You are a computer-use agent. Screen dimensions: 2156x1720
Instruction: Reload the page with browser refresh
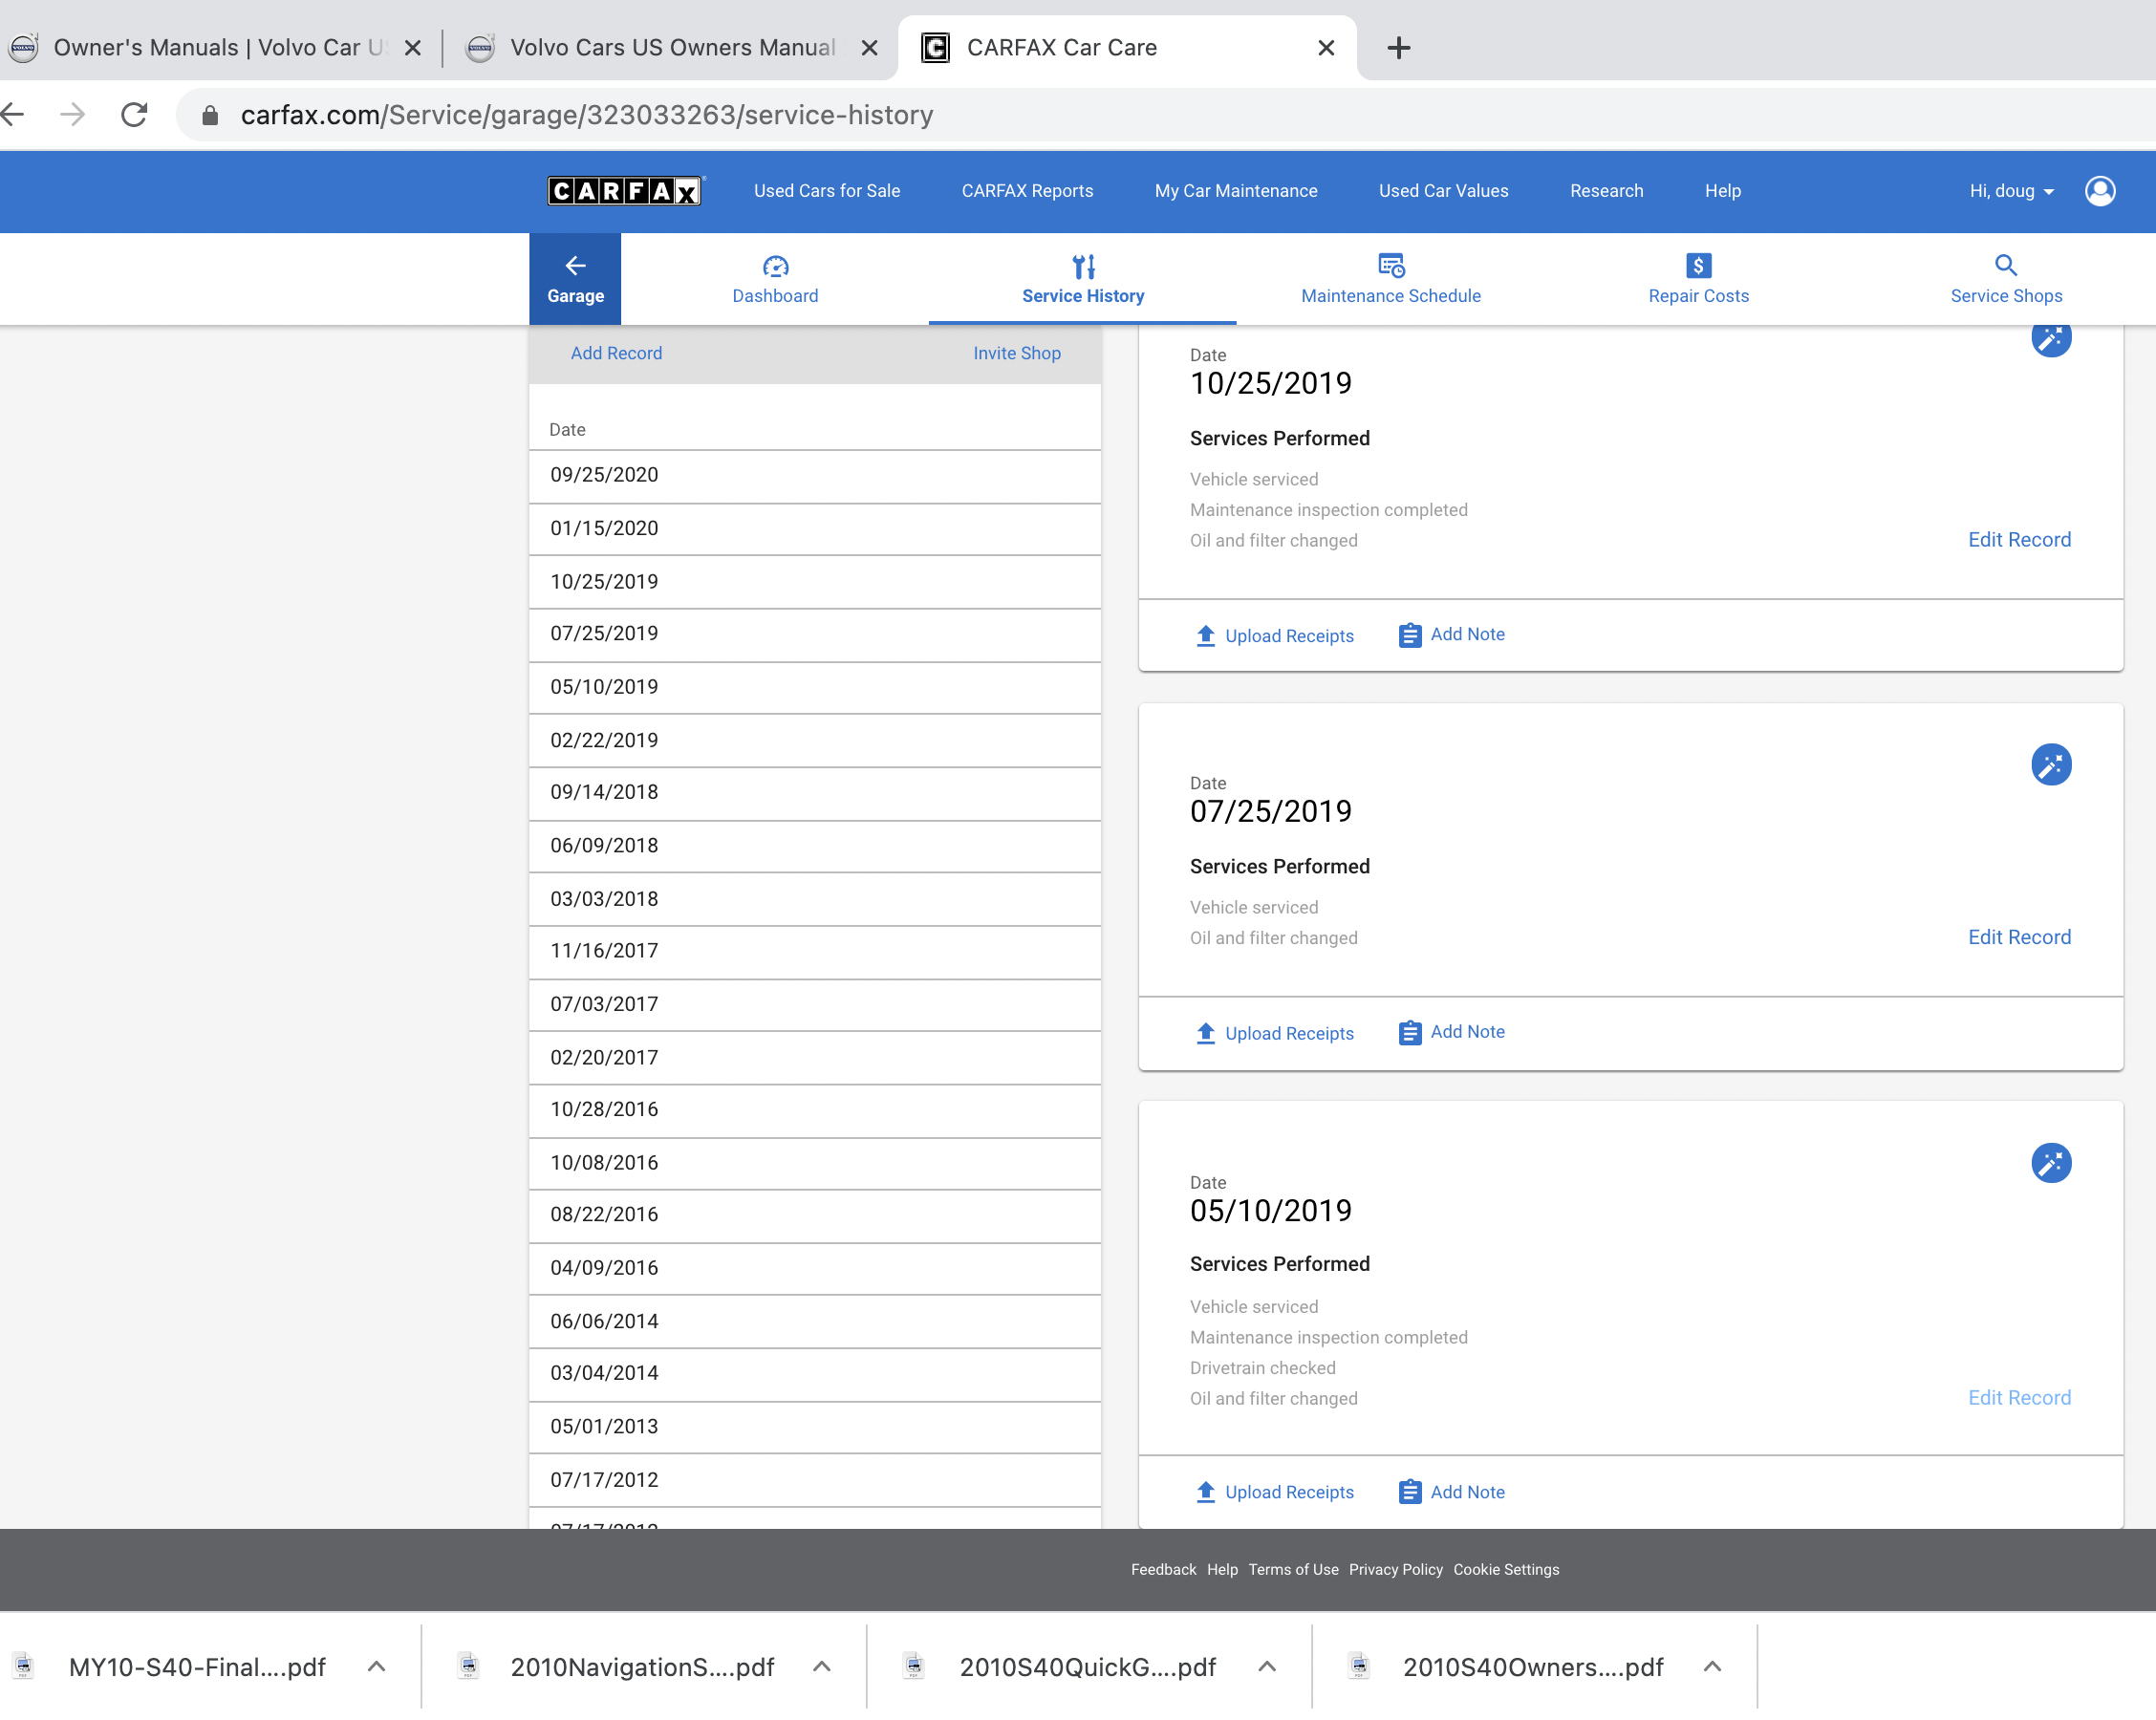(x=134, y=115)
